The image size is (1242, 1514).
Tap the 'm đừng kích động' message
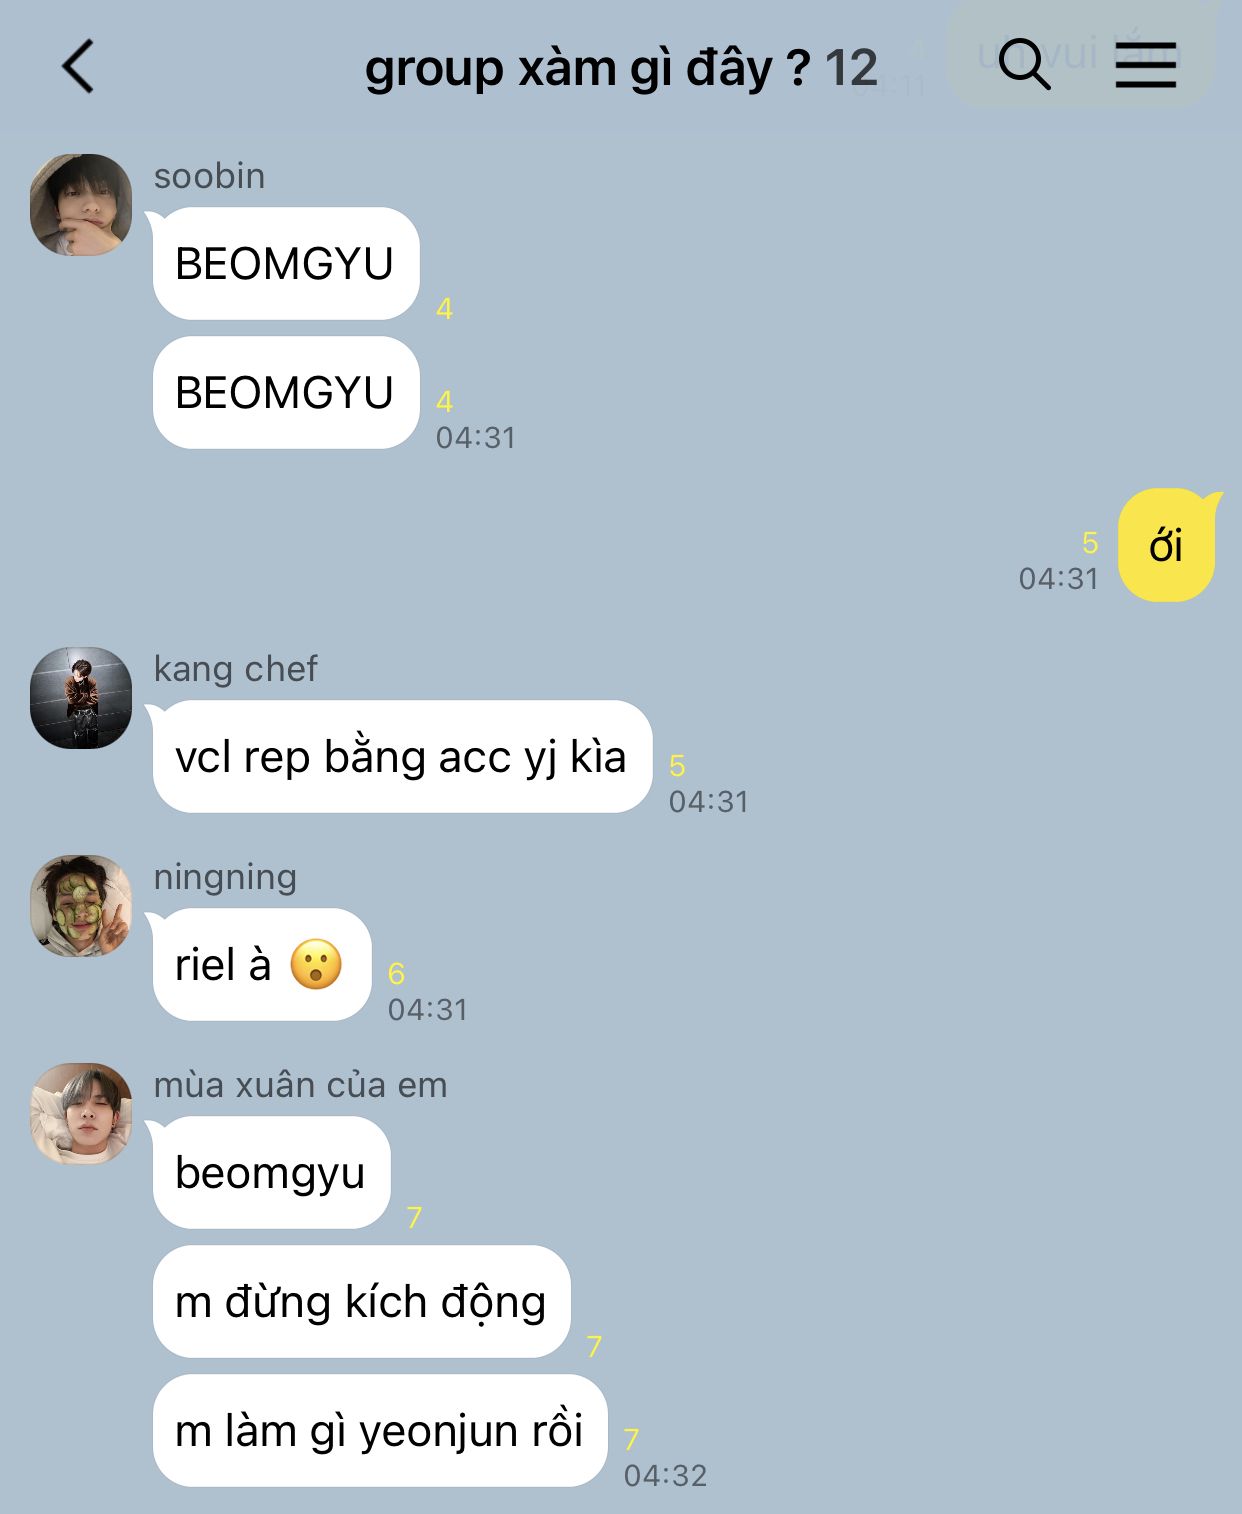coord(361,1302)
